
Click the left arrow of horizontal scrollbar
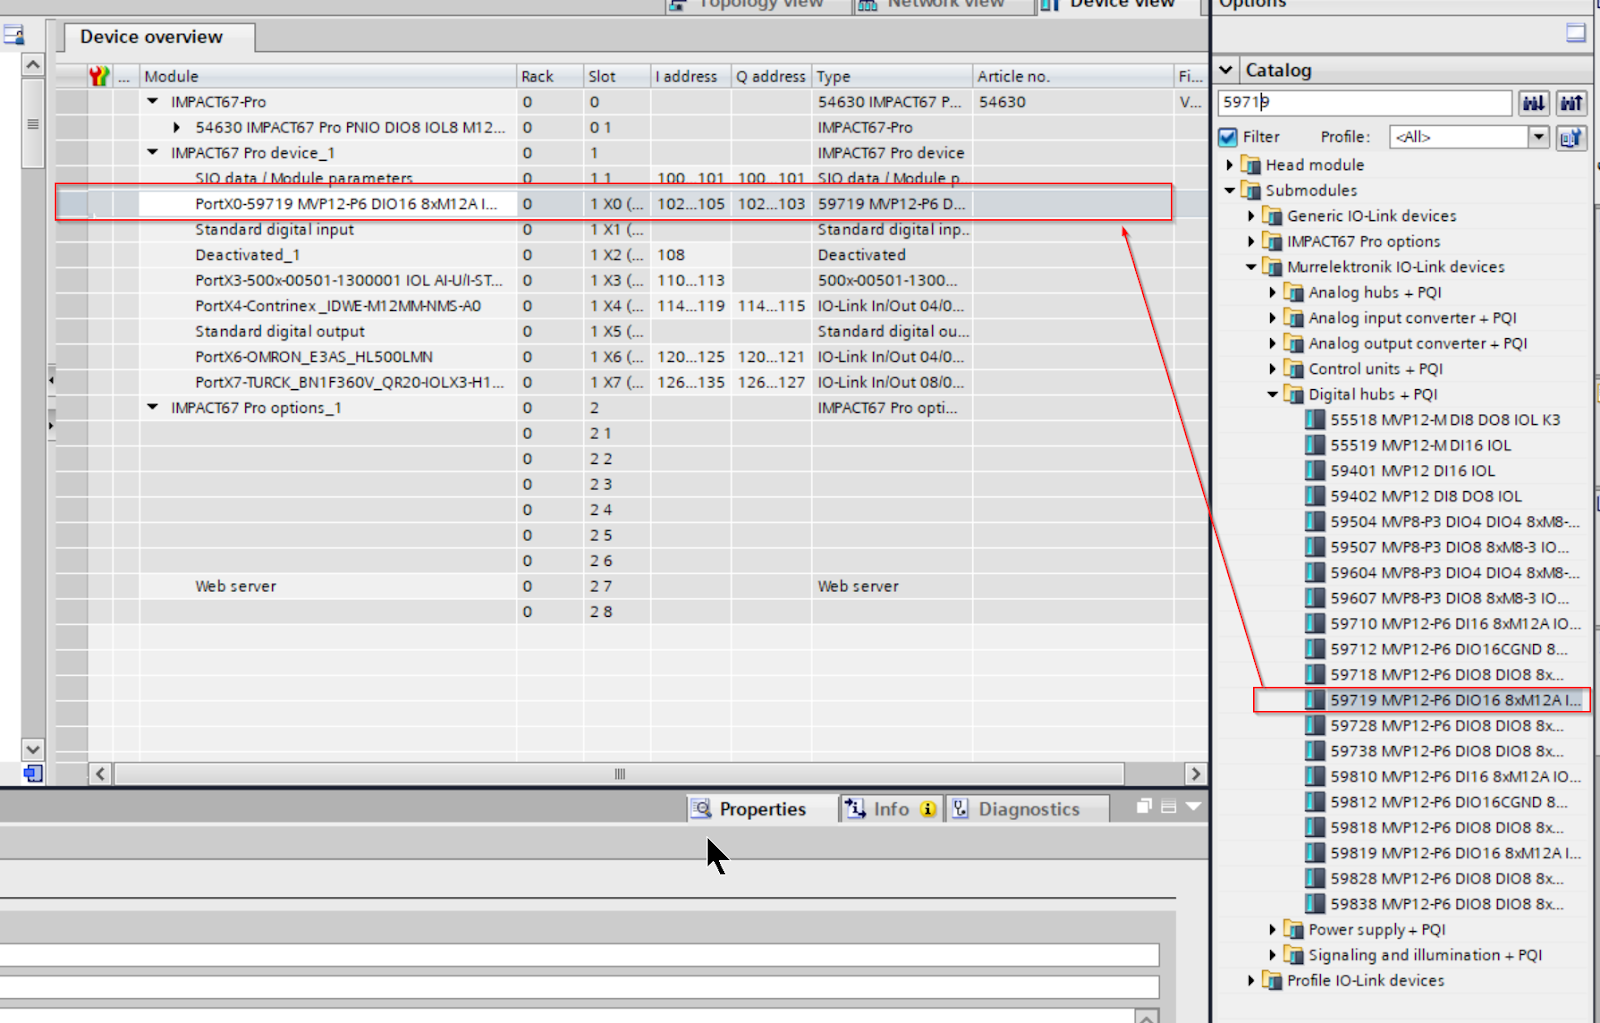(100, 774)
